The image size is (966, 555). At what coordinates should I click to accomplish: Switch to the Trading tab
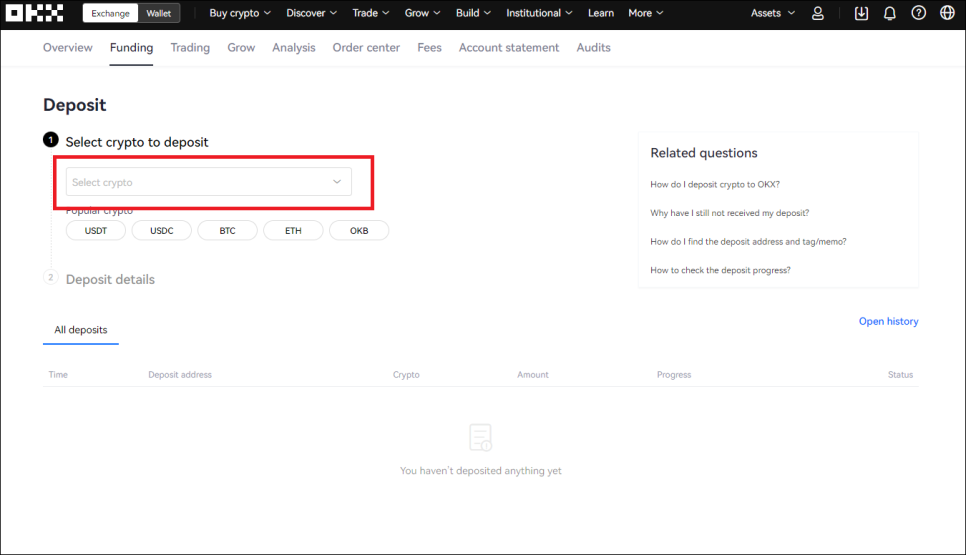tap(190, 47)
